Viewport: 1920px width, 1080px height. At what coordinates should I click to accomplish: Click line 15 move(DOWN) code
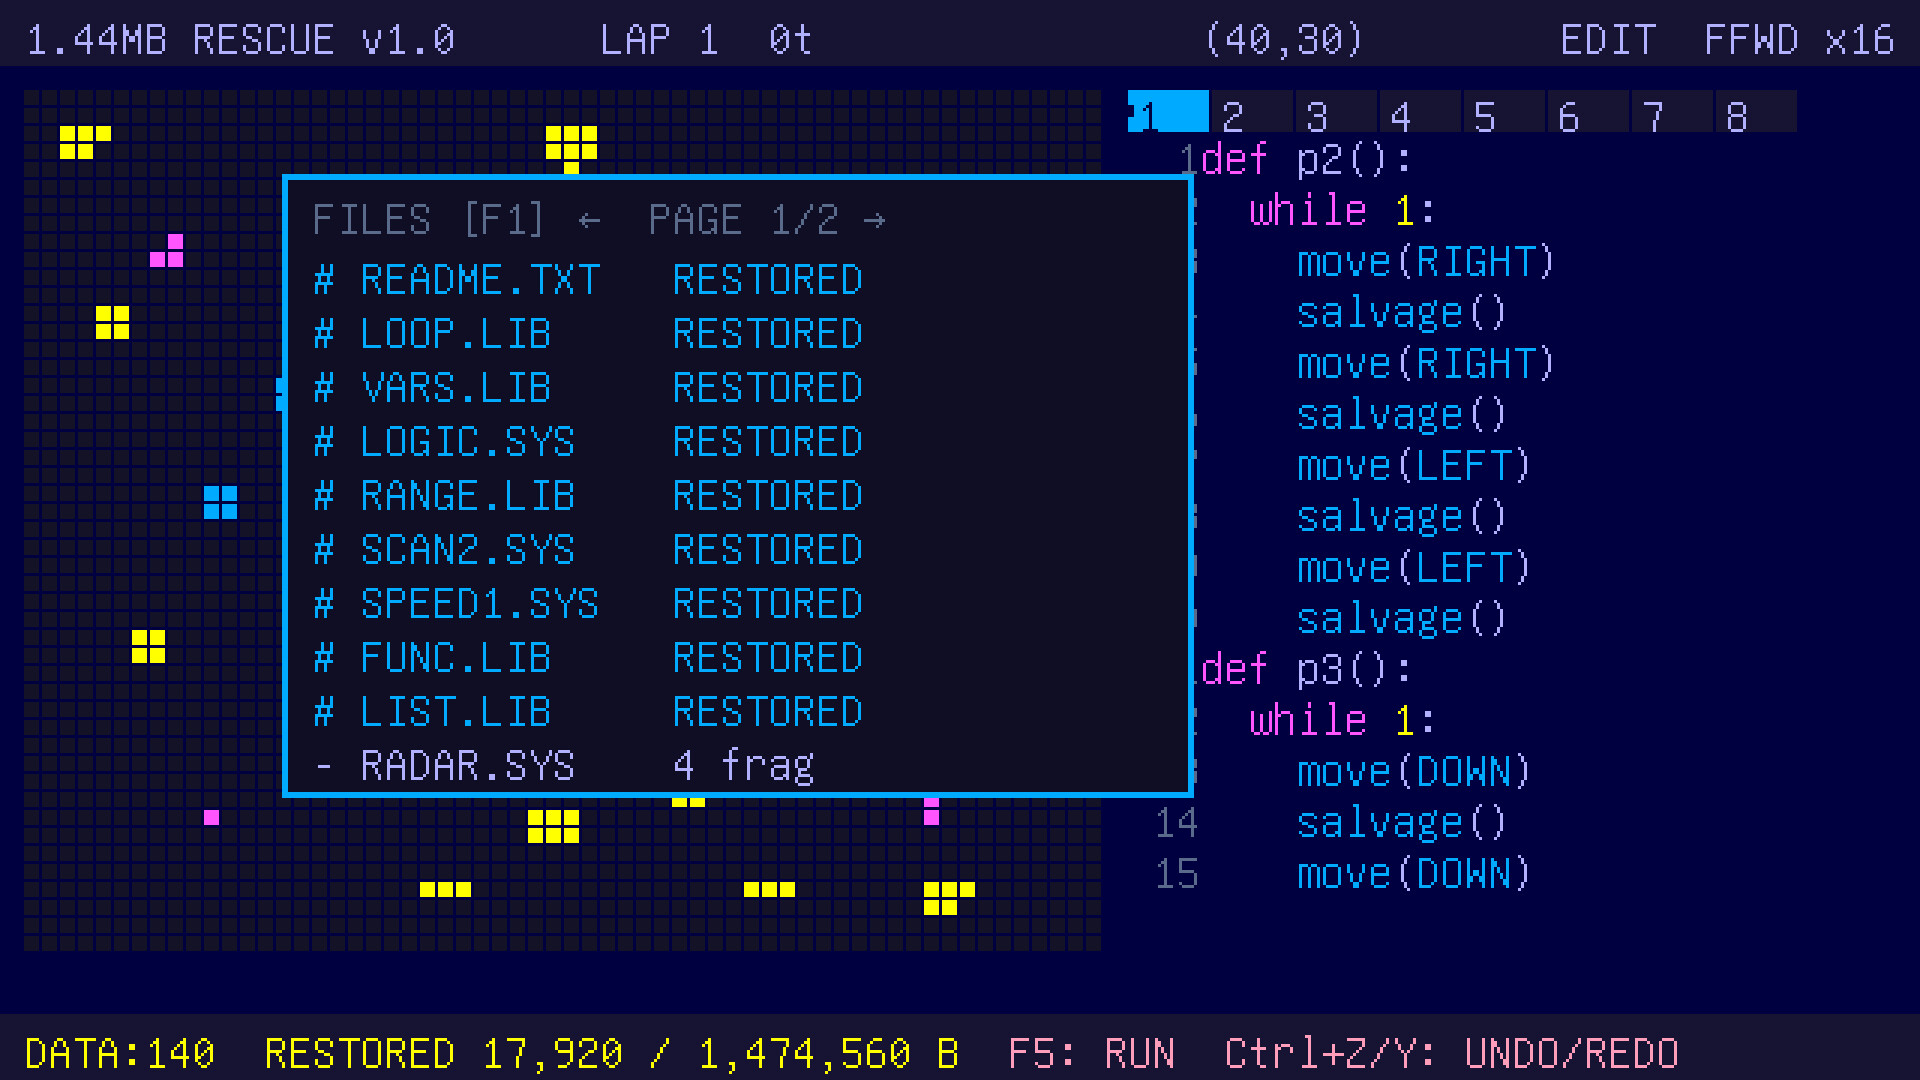pyautogui.click(x=1414, y=874)
